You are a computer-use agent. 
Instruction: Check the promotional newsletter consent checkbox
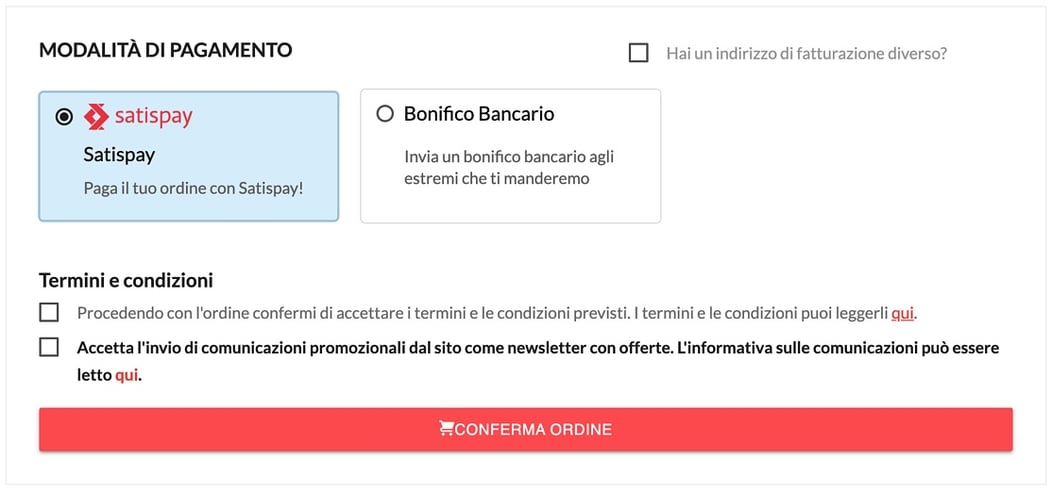click(x=49, y=348)
